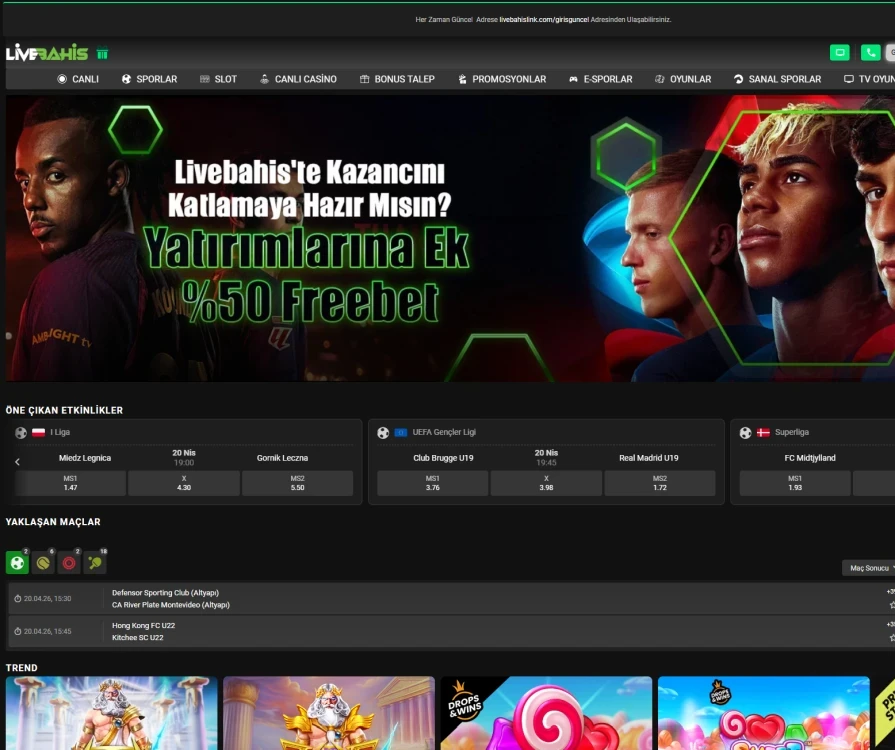The image size is (895, 750).
Task: Select the football sport filter icon
Action: click(17, 563)
